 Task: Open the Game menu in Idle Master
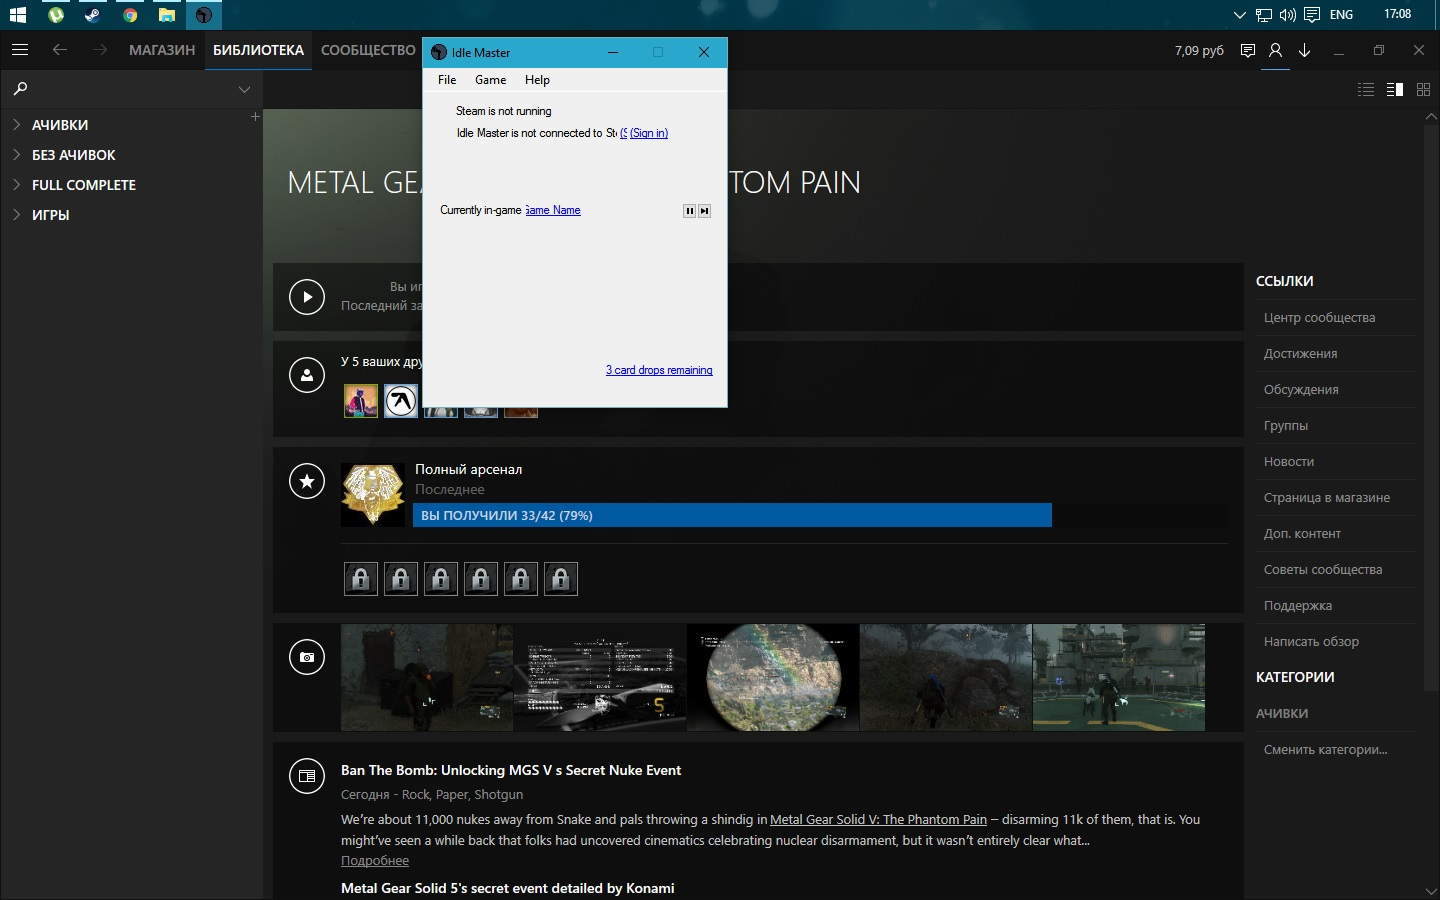click(x=490, y=80)
